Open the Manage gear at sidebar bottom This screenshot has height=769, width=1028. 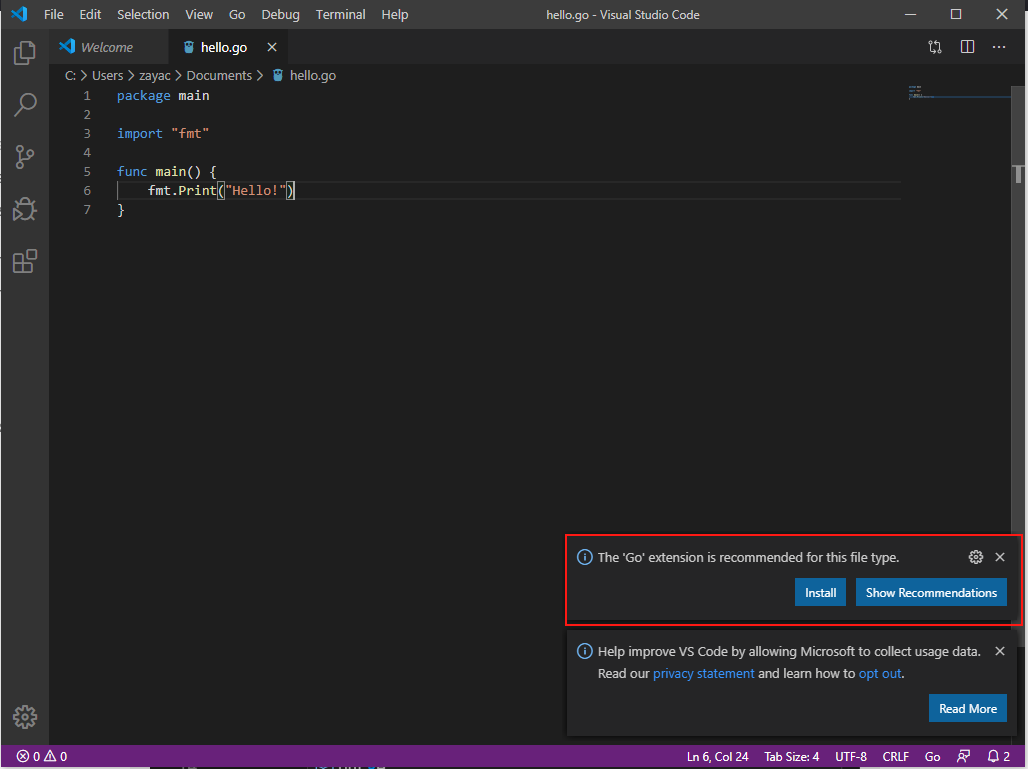[x=24, y=717]
